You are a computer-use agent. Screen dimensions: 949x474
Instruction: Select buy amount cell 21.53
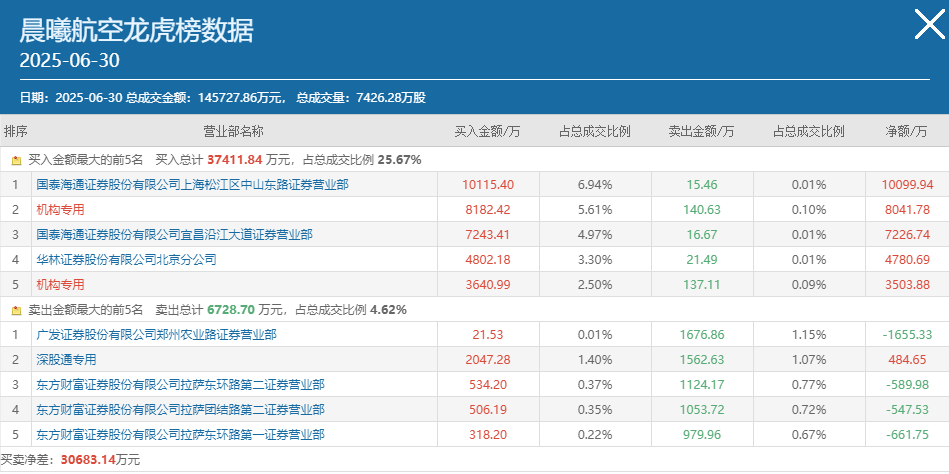[488, 334]
